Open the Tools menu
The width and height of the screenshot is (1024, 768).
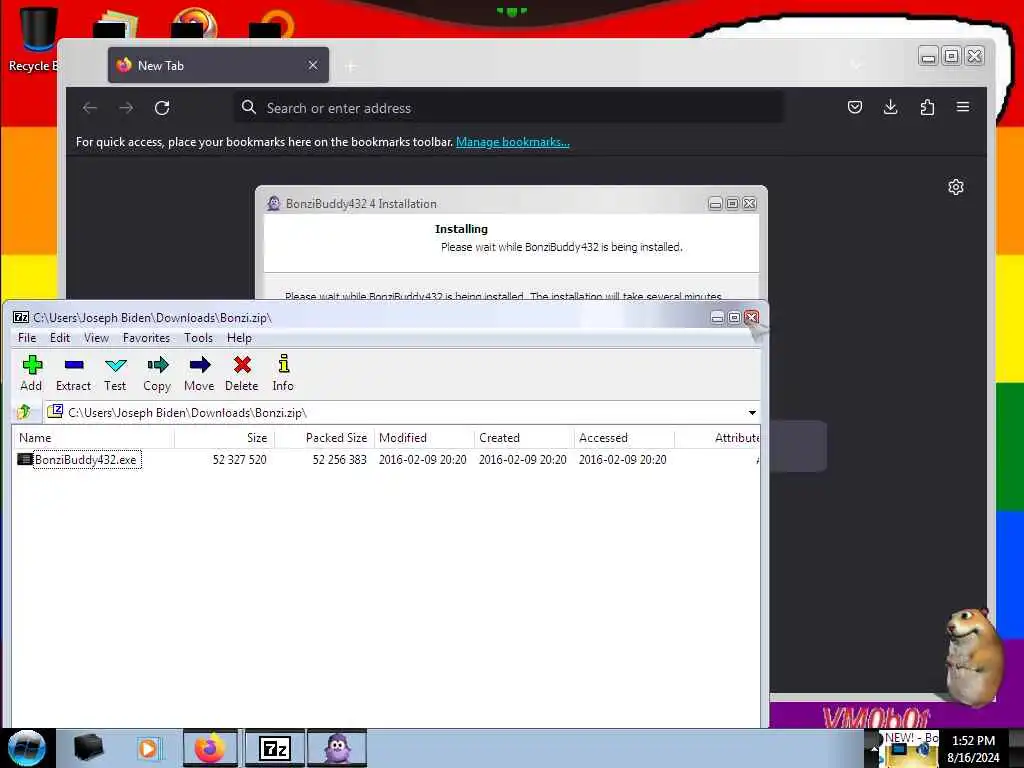click(198, 338)
